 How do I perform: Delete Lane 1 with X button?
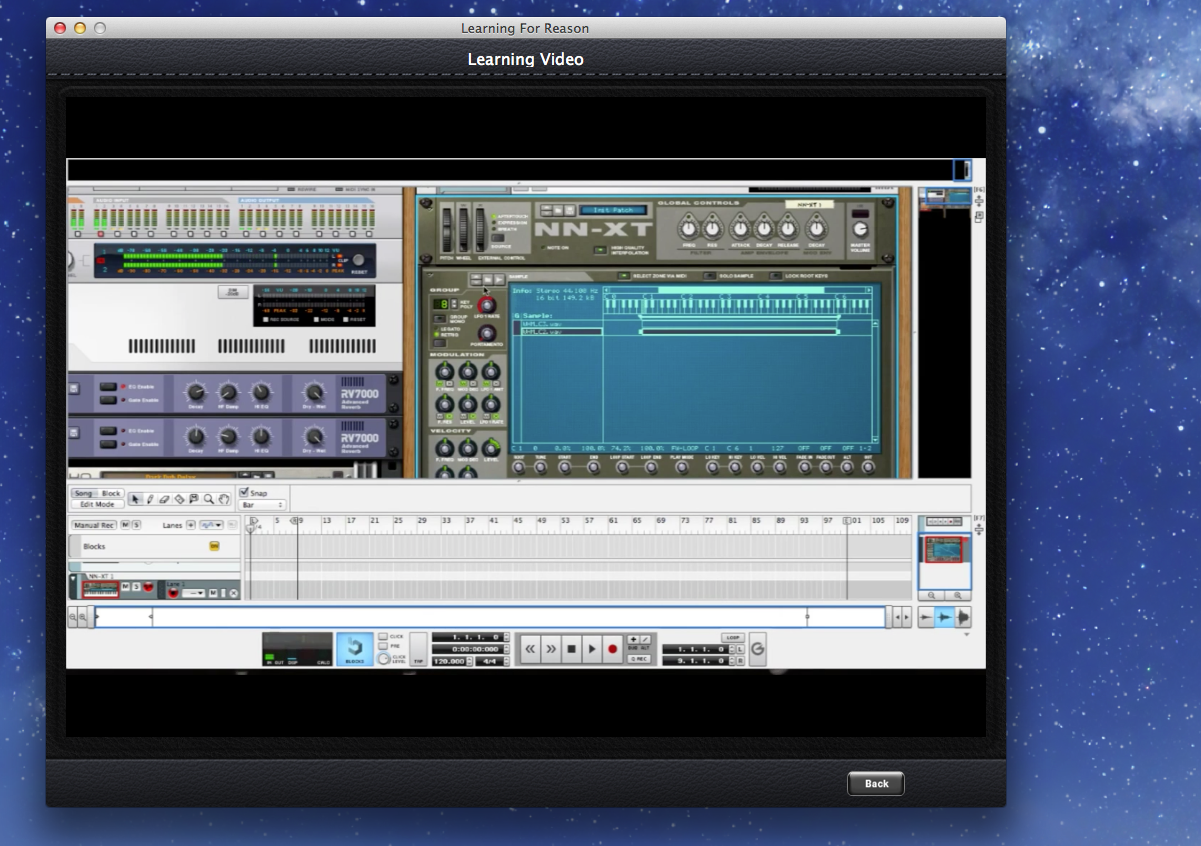click(x=234, y=593)
